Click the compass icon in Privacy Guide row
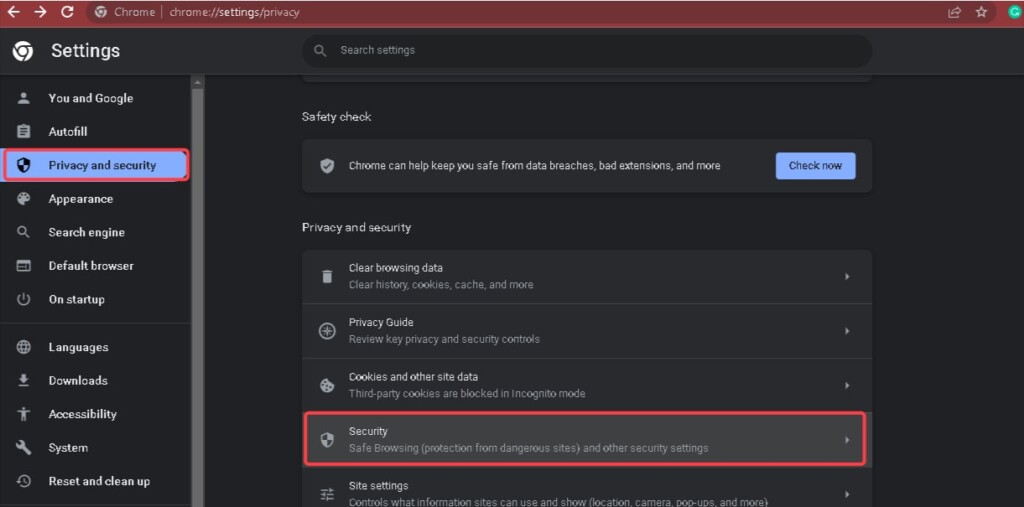The width and height of the screenshot is (1024, 507). click(327, 331)
